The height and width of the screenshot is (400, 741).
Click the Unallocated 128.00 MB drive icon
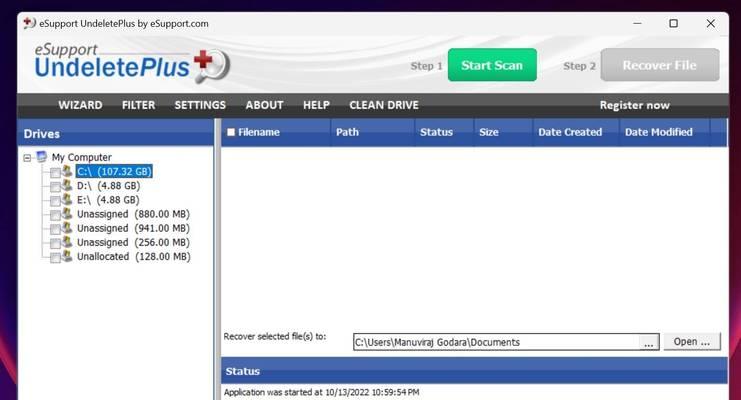68,256
